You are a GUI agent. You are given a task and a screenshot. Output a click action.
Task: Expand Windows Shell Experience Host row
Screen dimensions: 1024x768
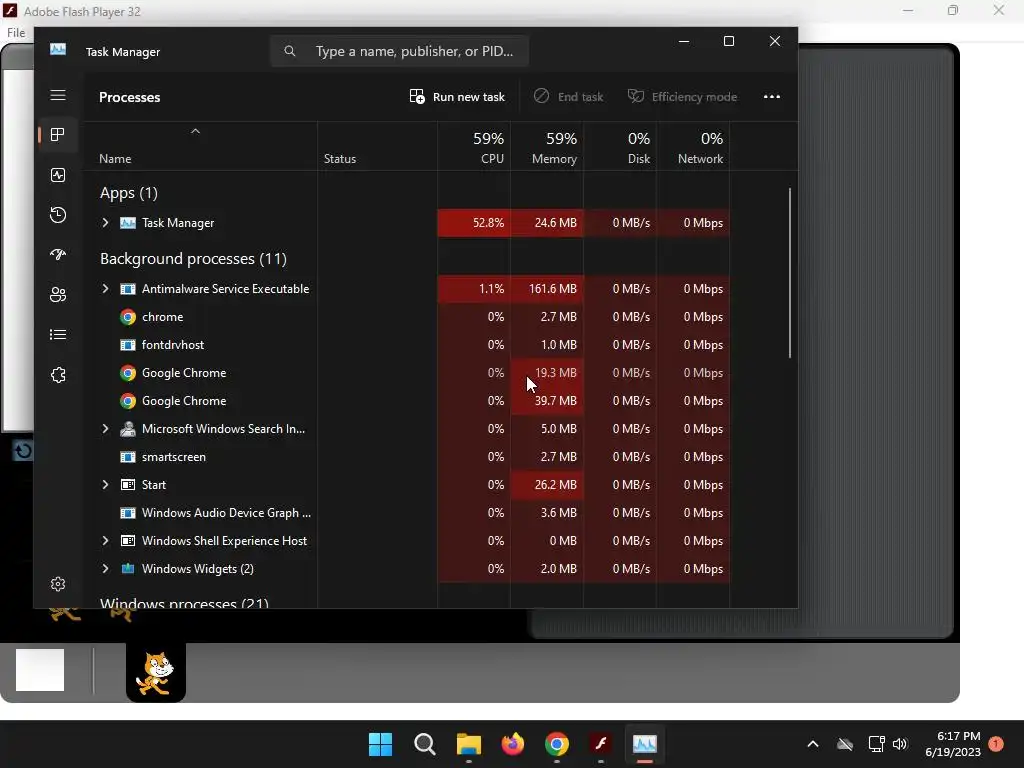pos(105,541)
